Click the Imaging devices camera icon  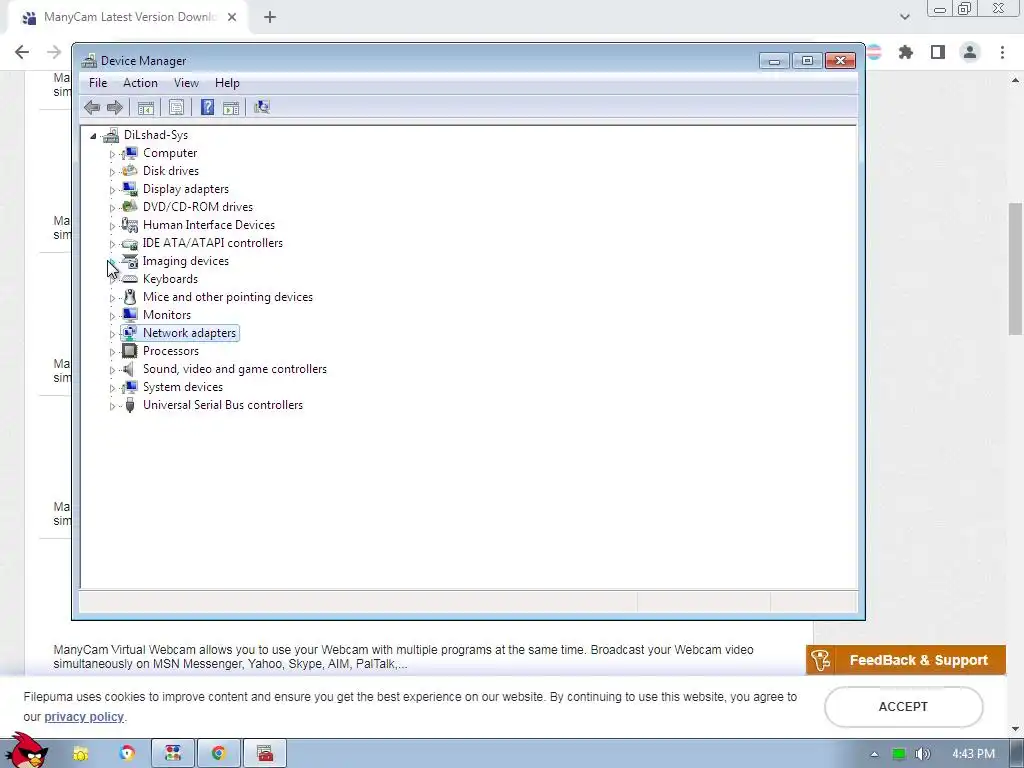coord(129,261)
